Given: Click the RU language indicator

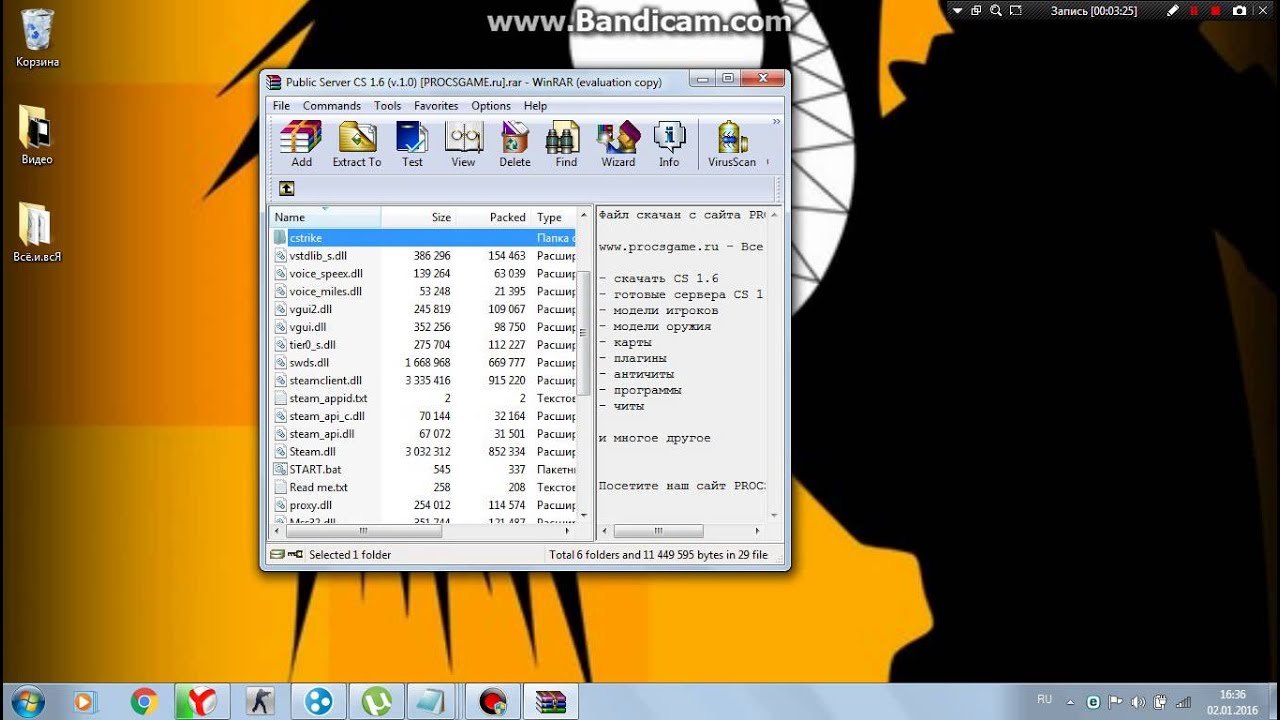Looking at the screenshot, I should pyautogui.click(x=1044, y=699).
